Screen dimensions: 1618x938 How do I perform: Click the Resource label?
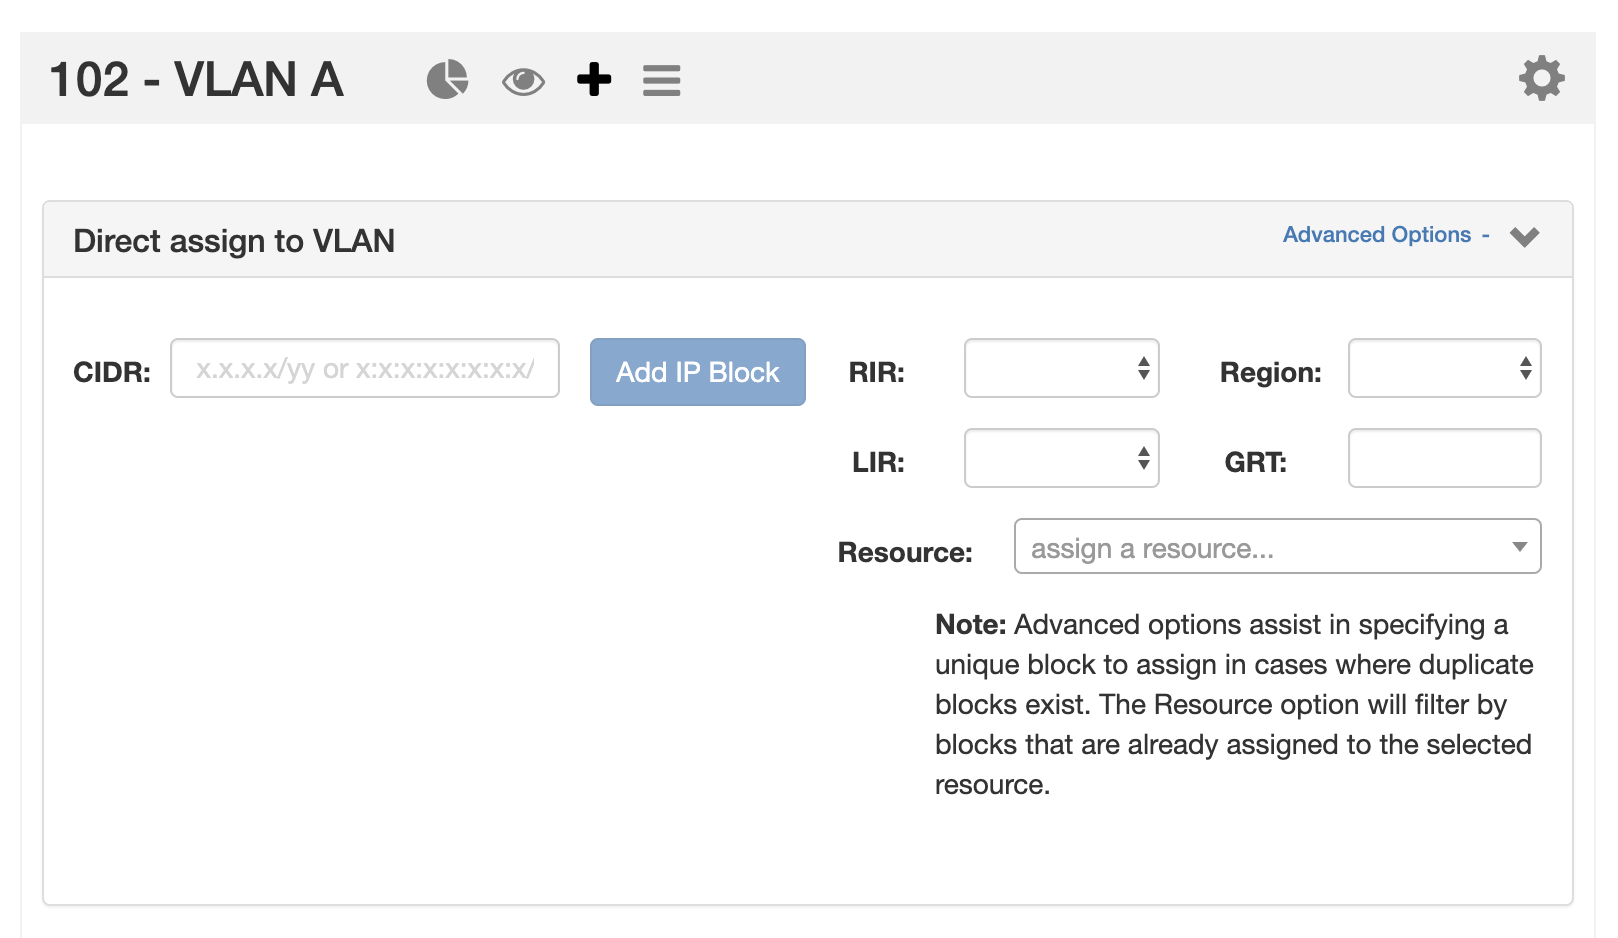pyautogui.click(x=904, y=553)
